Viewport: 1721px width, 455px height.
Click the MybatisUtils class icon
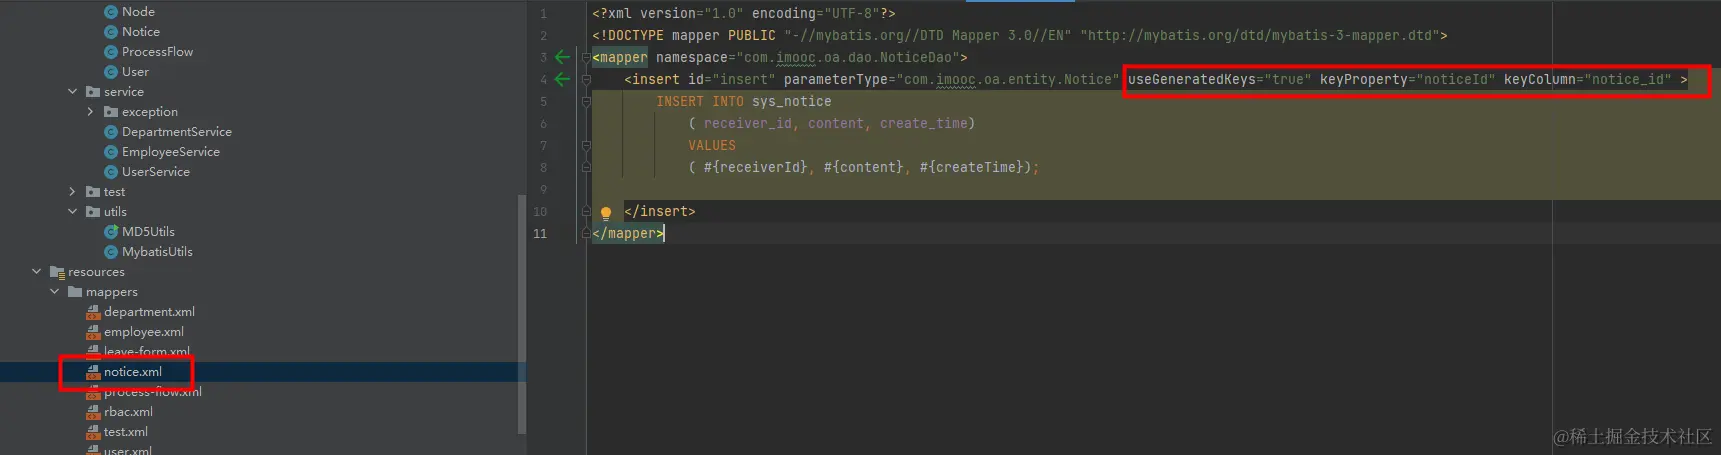(x=111, y=252)
